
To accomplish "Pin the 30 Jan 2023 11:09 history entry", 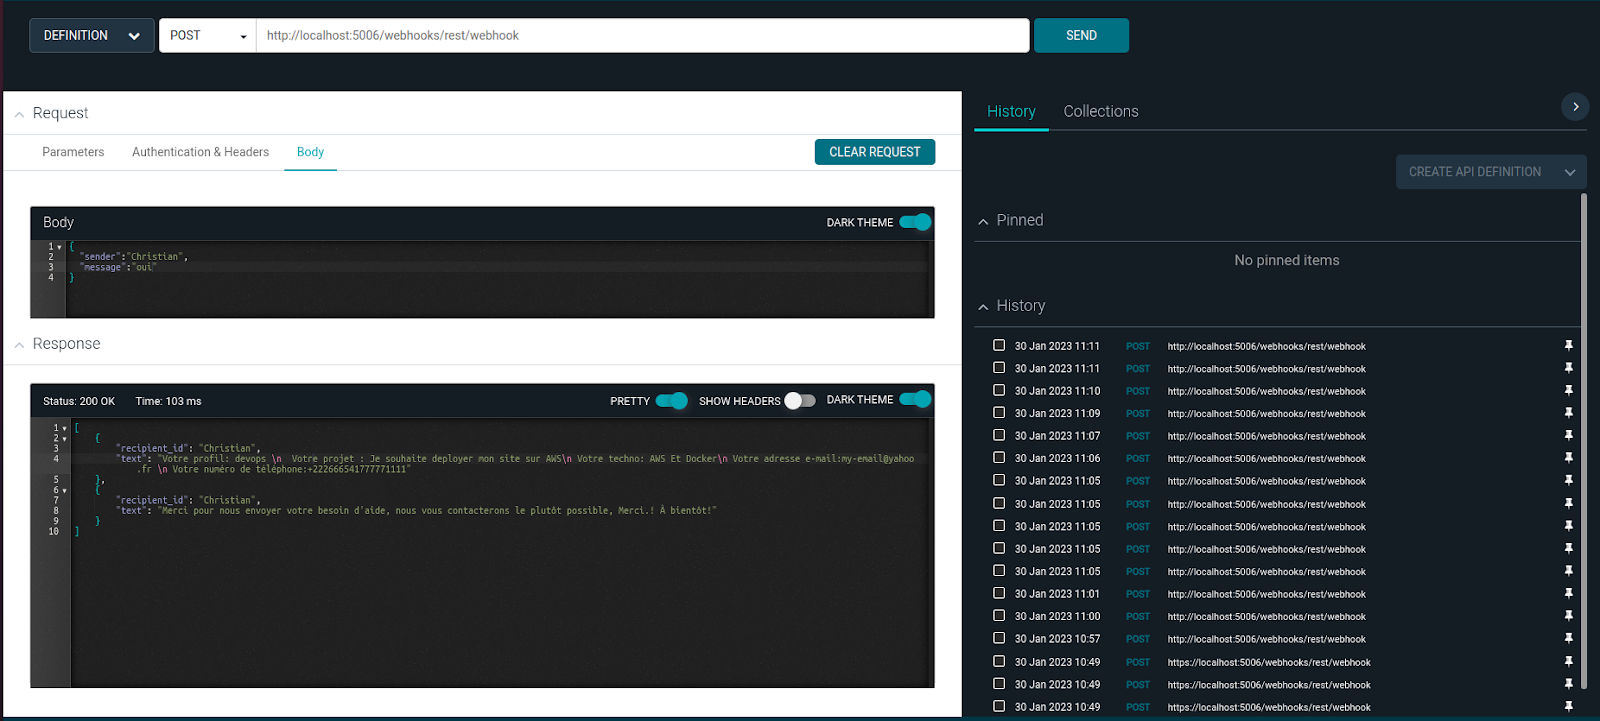I will (x=1568, y=413).
